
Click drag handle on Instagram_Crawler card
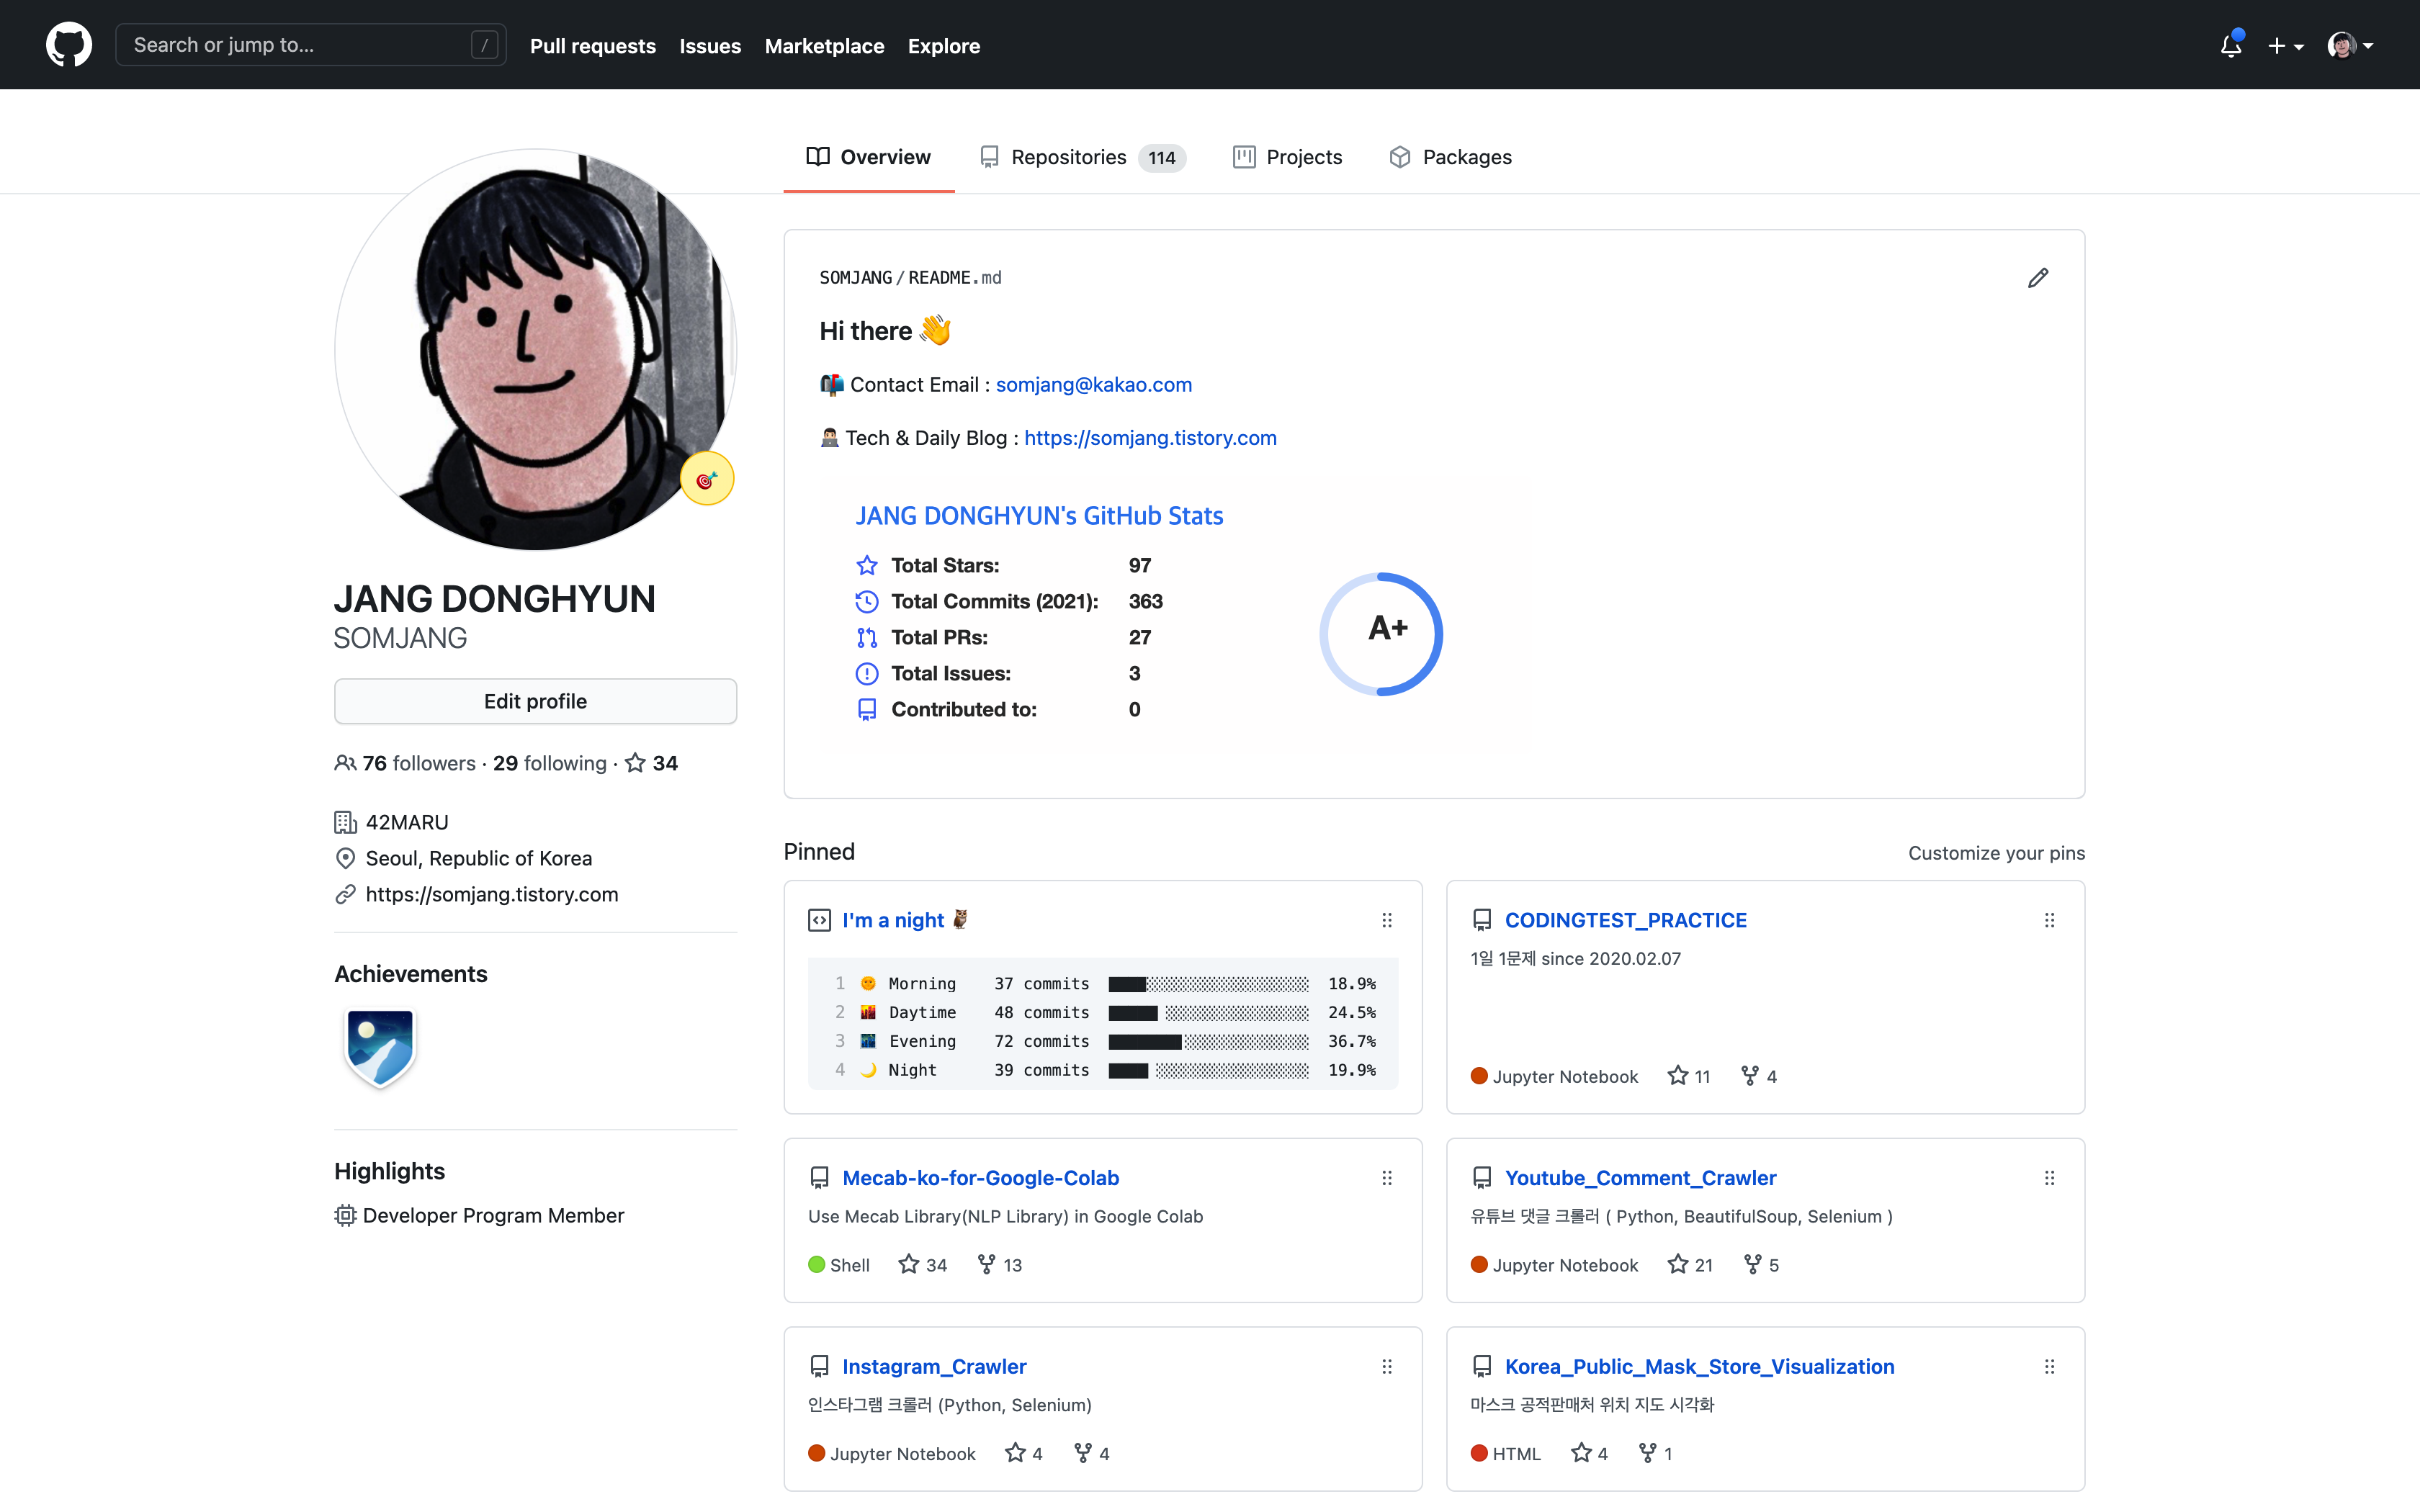1386,1366
